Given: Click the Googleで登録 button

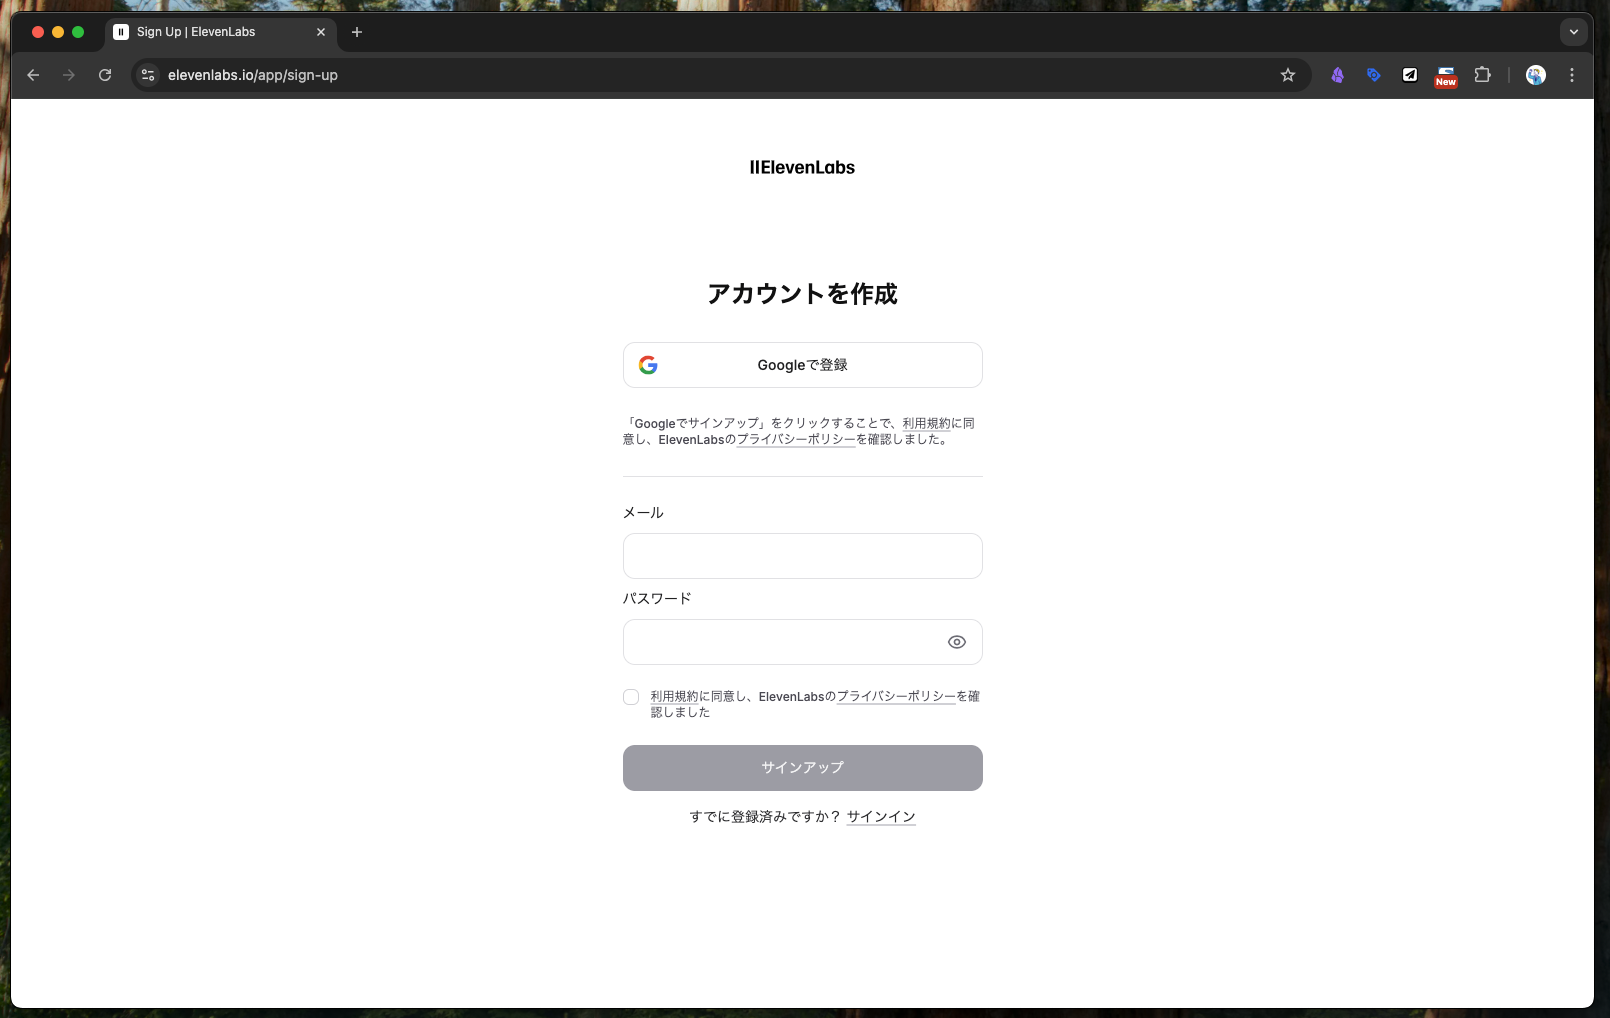Looking at the screenshot, I should coord(802,365).
